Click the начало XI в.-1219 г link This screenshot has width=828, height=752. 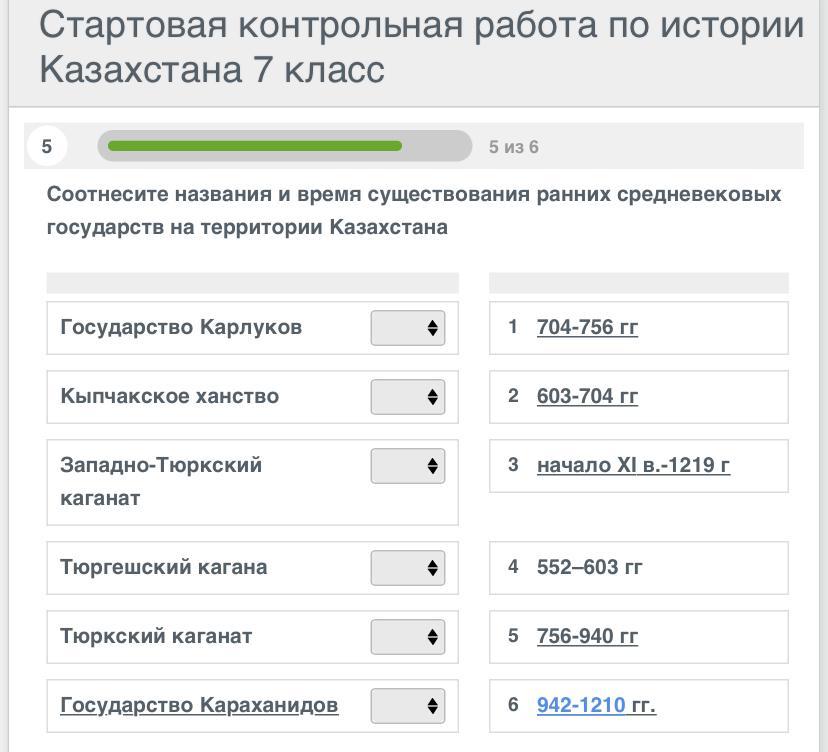point(633,465)
